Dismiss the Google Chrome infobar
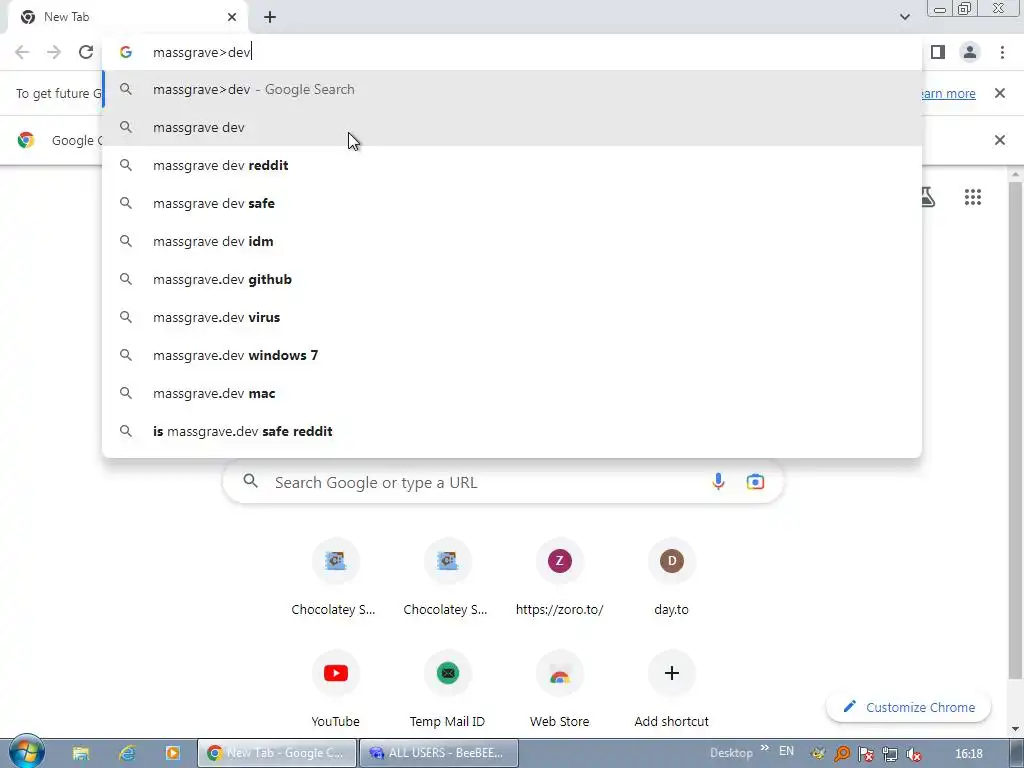 pos(999,140)
